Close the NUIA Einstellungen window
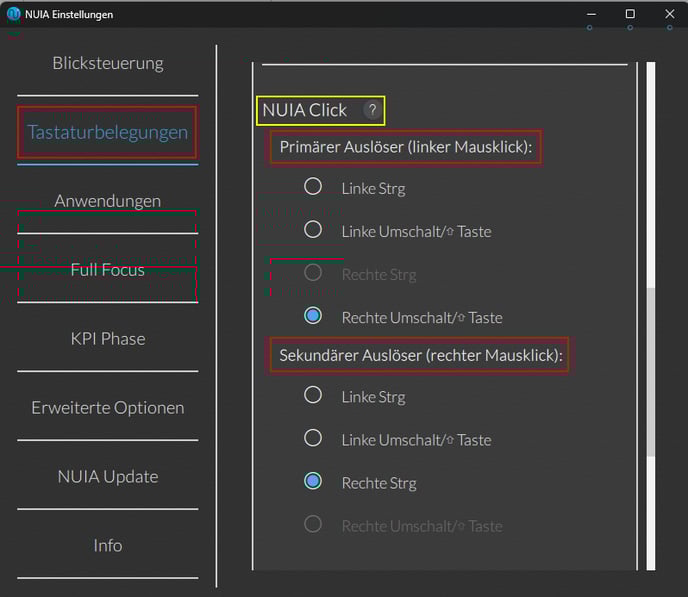The width and height of the screenshot is (688, 597). (670, 14)
